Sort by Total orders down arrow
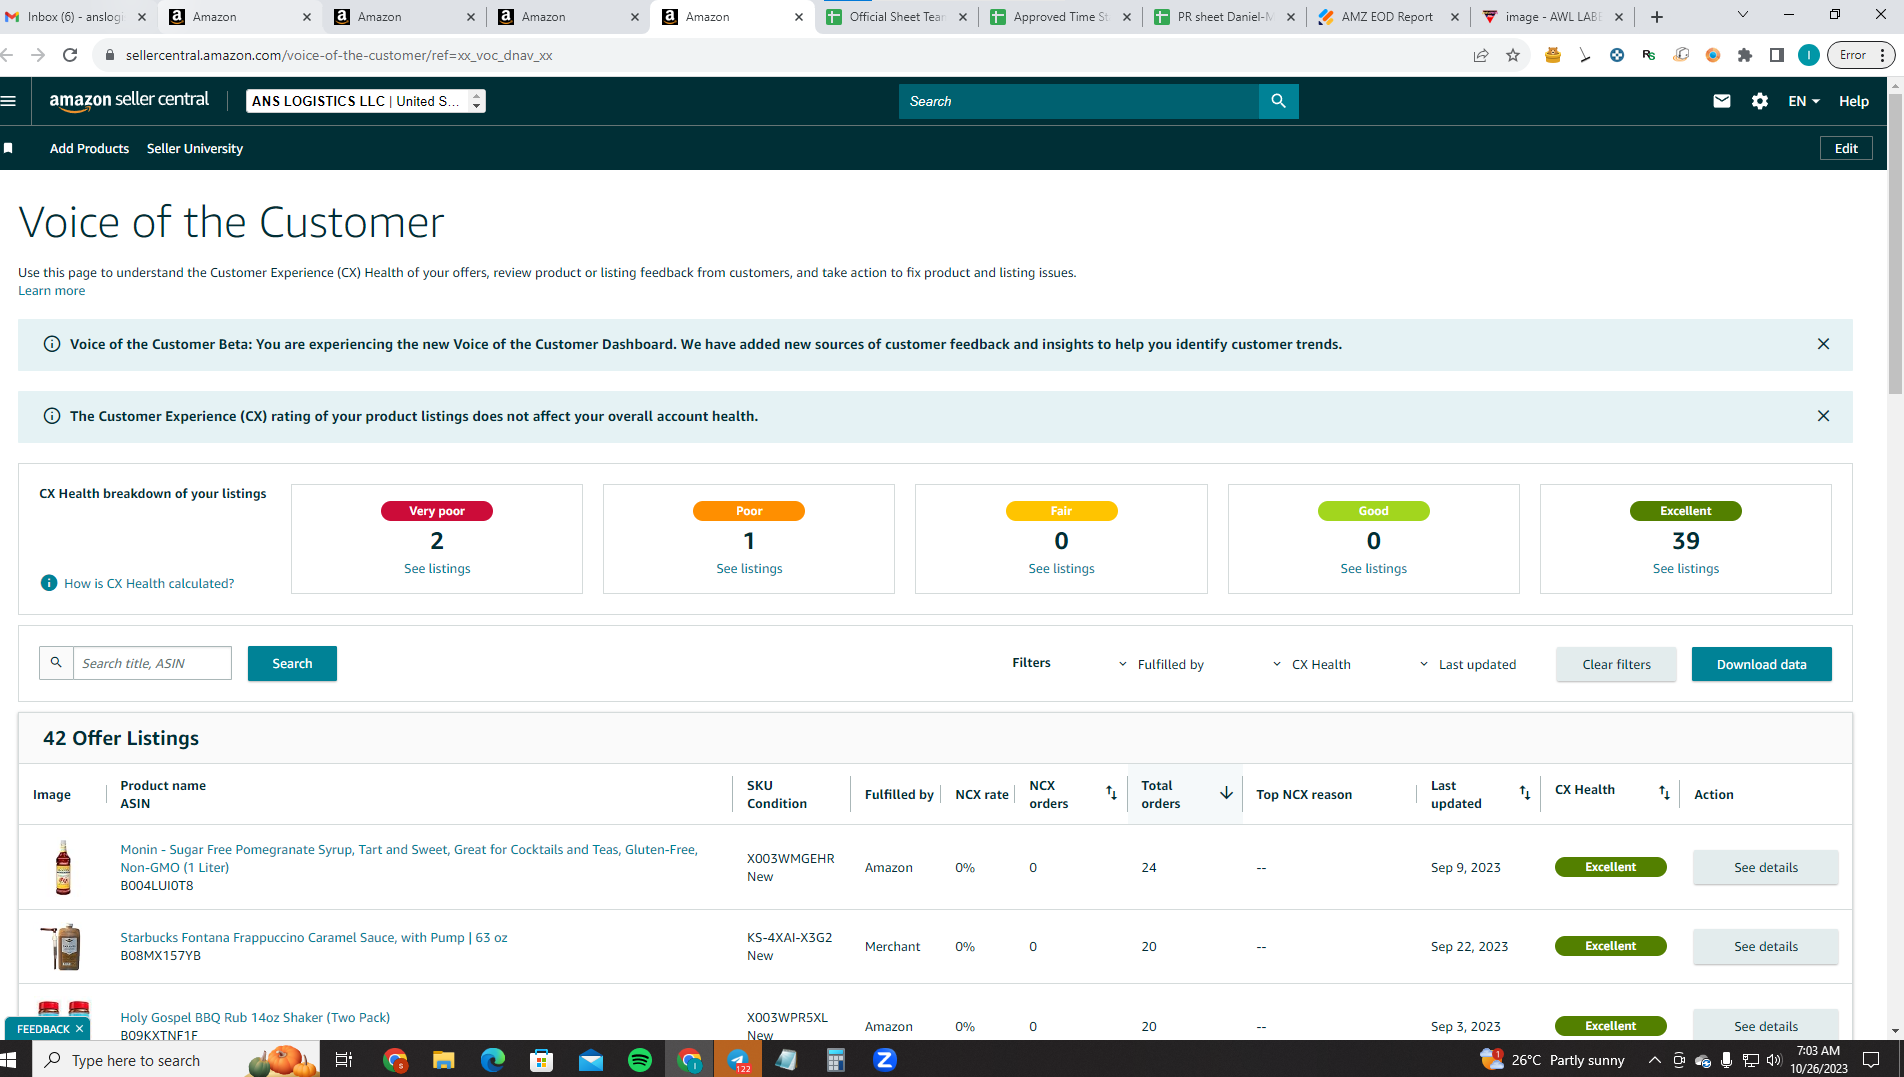 point(1226,793)
